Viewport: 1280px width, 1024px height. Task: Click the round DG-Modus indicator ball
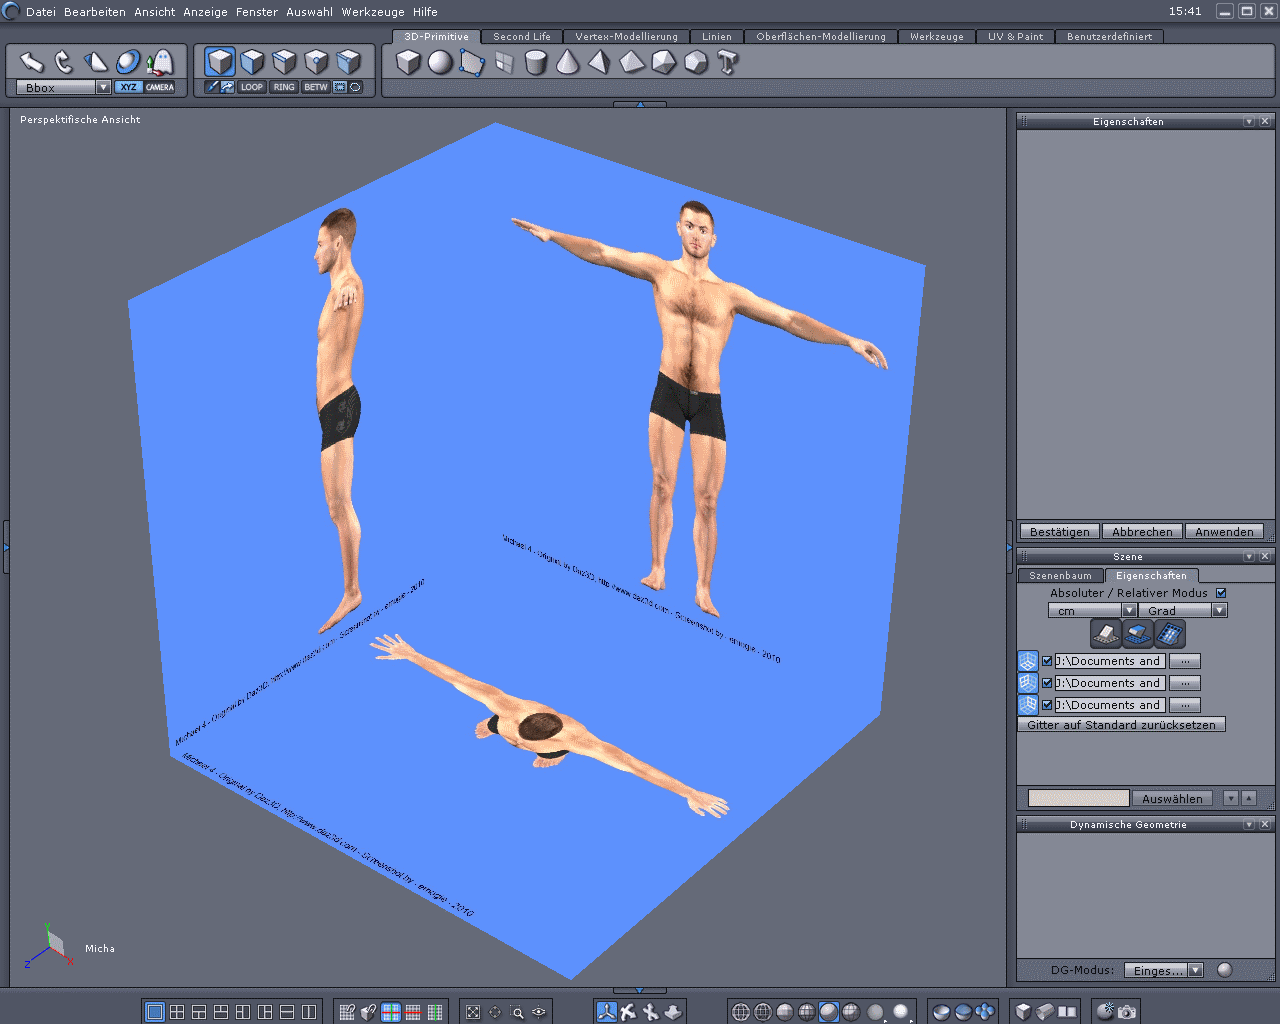click(x=1225, y=970)
